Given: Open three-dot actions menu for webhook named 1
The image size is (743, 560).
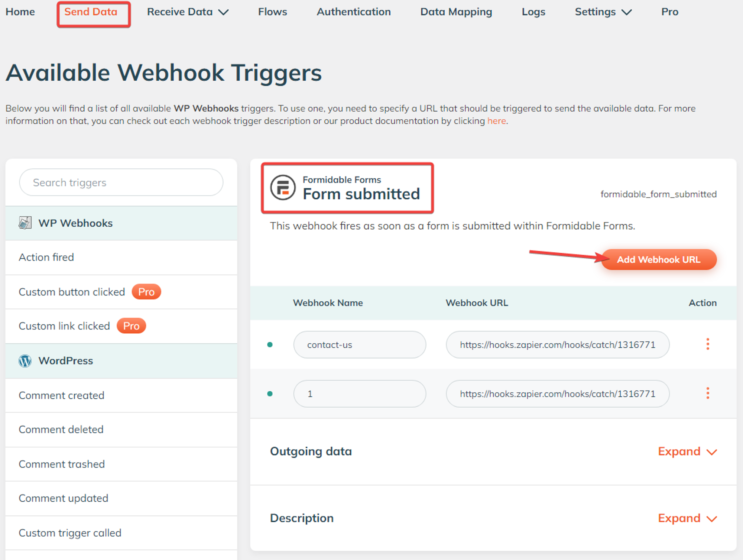Looking at the screenshot, I should pos(708,394).
